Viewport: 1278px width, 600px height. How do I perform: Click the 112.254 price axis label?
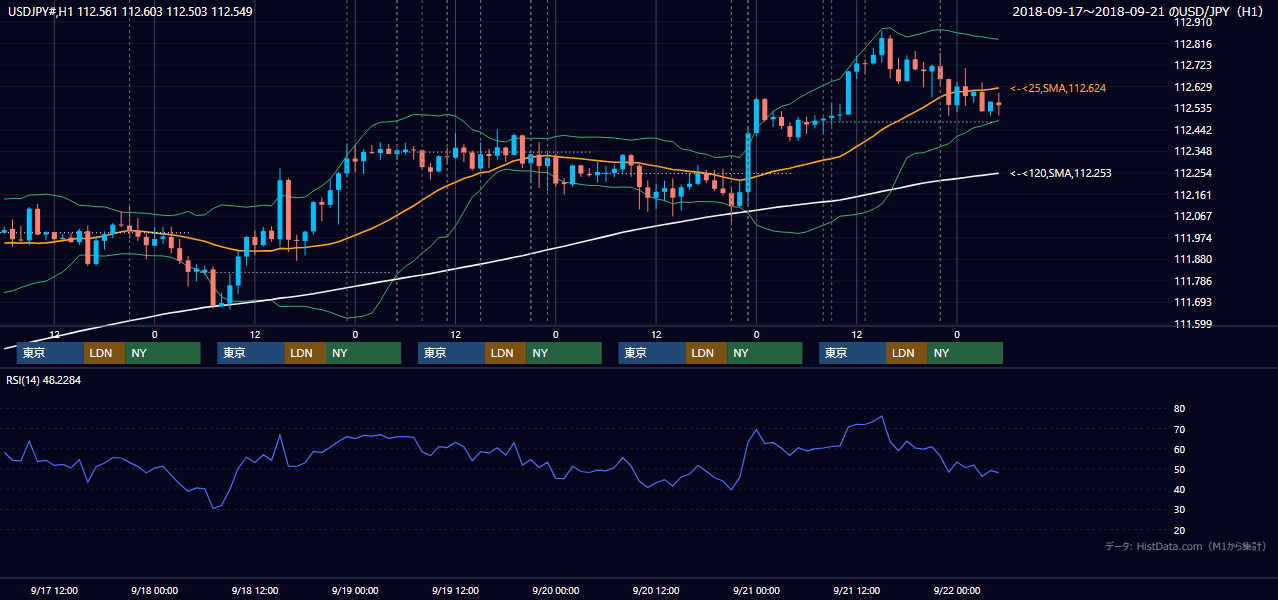(x=1192, y=173)
